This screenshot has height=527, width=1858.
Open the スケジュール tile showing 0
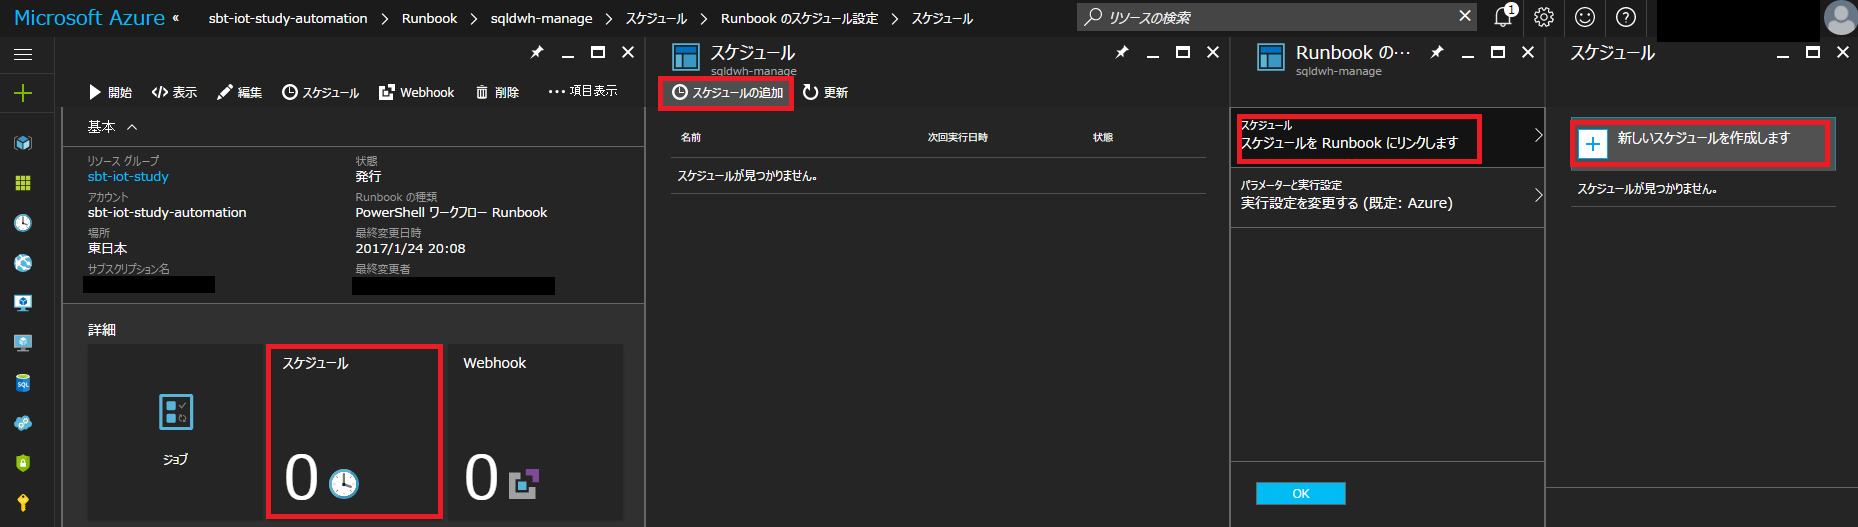pos(354,432)
